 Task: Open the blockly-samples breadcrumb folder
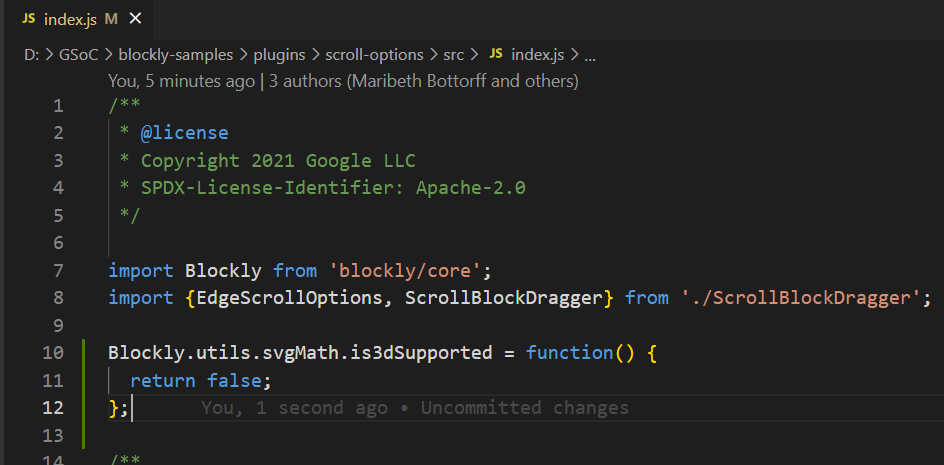pos(176,55)
